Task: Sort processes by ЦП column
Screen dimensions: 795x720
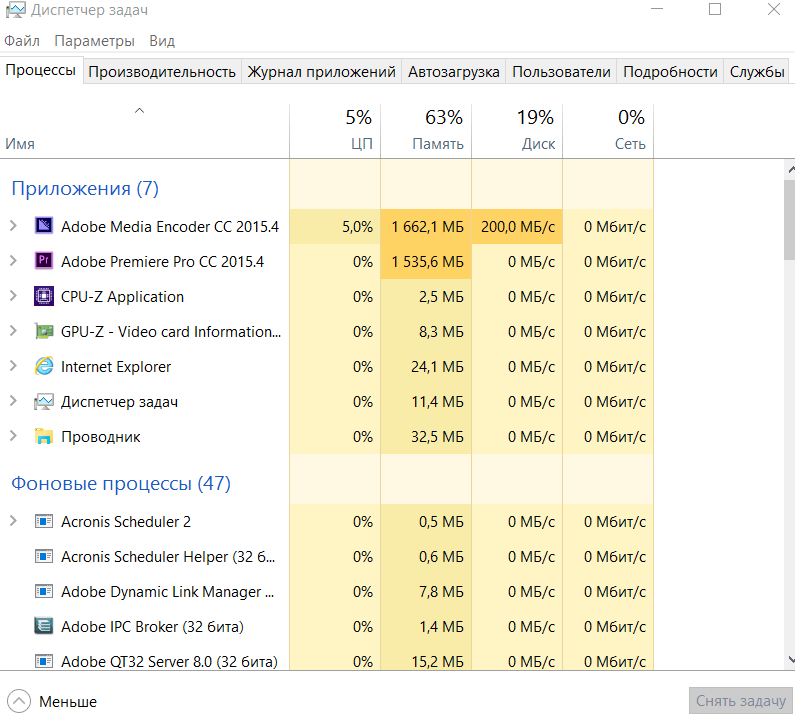Action: (335, 131)
